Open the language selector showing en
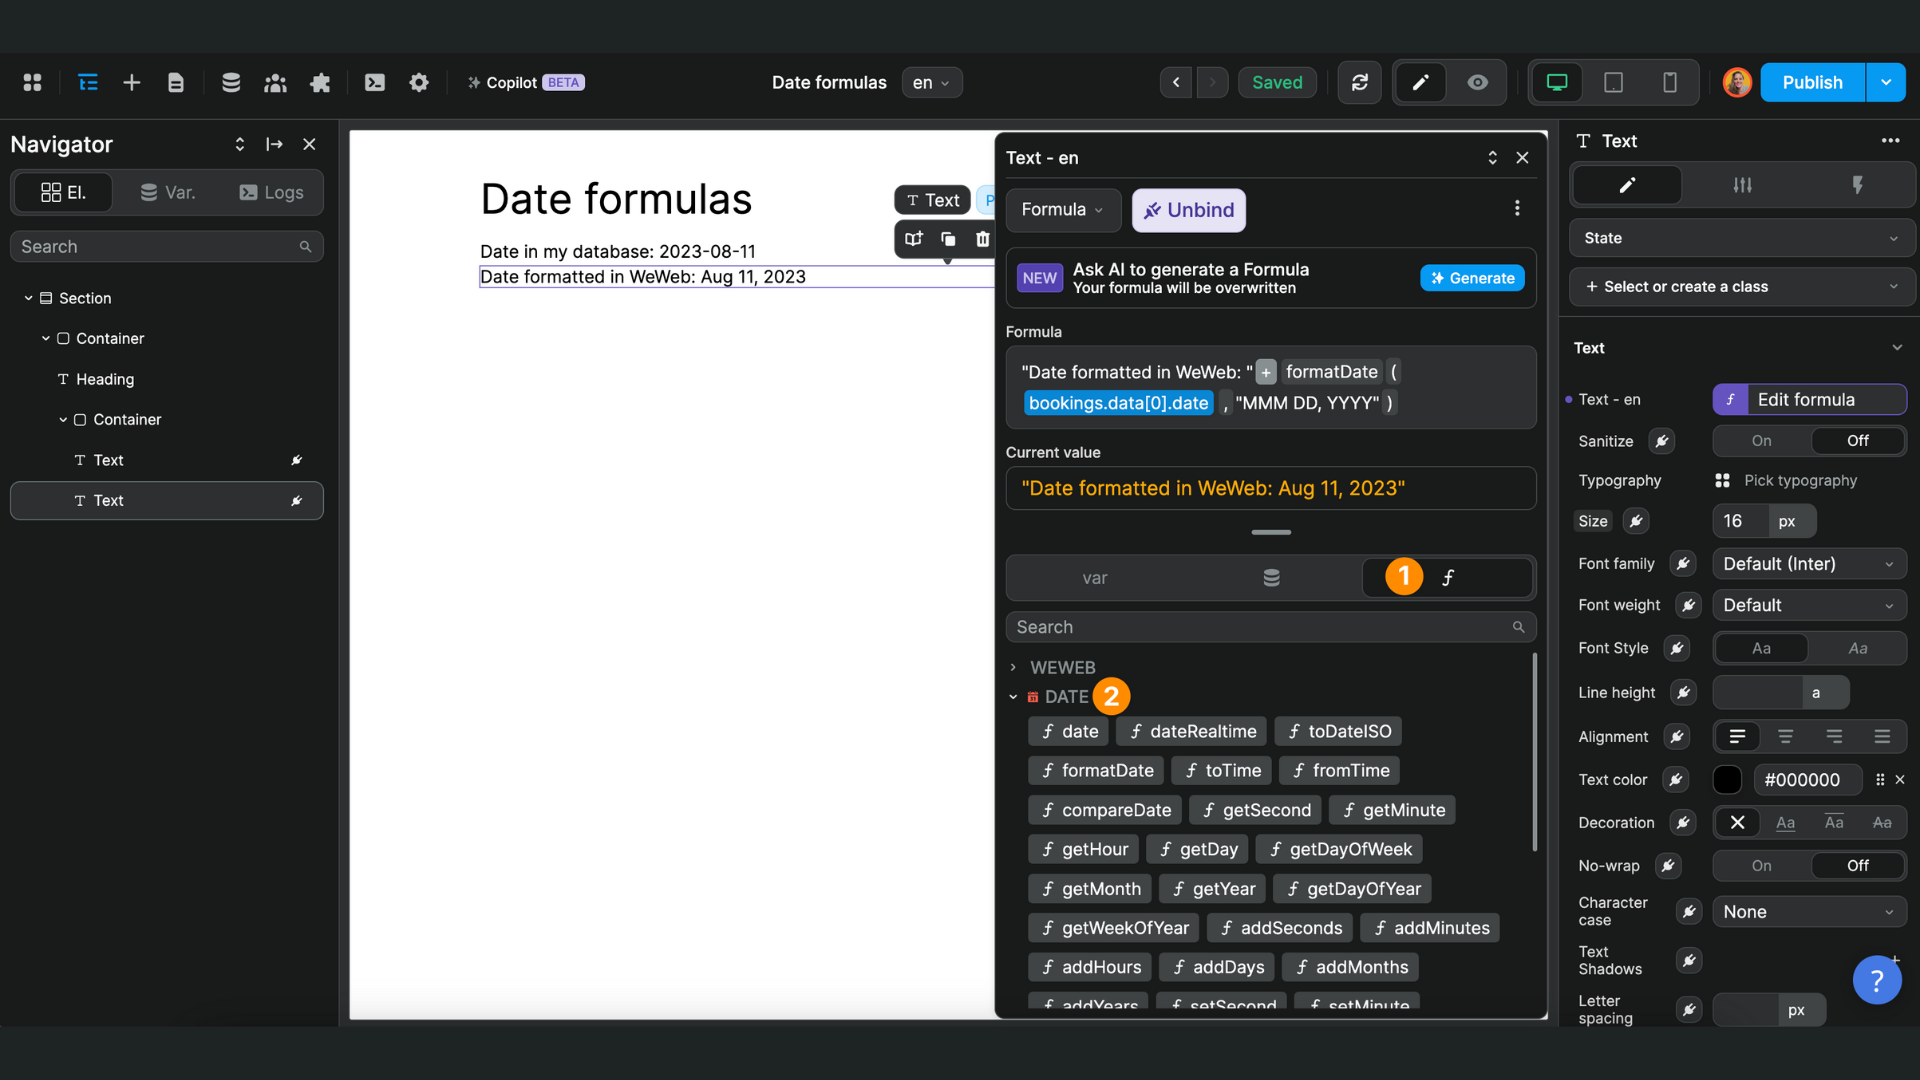The height and width of the screenshot is (1080, 1920). [x=931, y=82]
